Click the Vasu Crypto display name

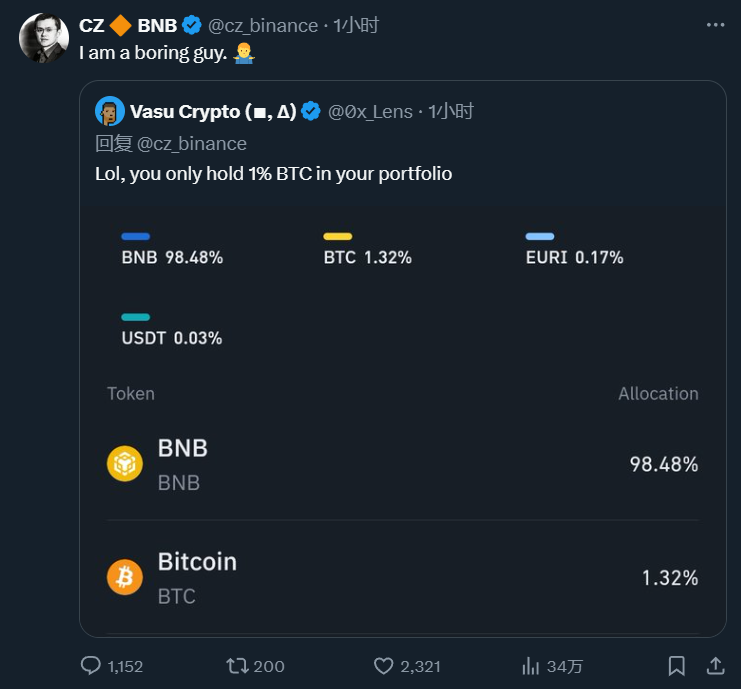click(x=213, y=111)
